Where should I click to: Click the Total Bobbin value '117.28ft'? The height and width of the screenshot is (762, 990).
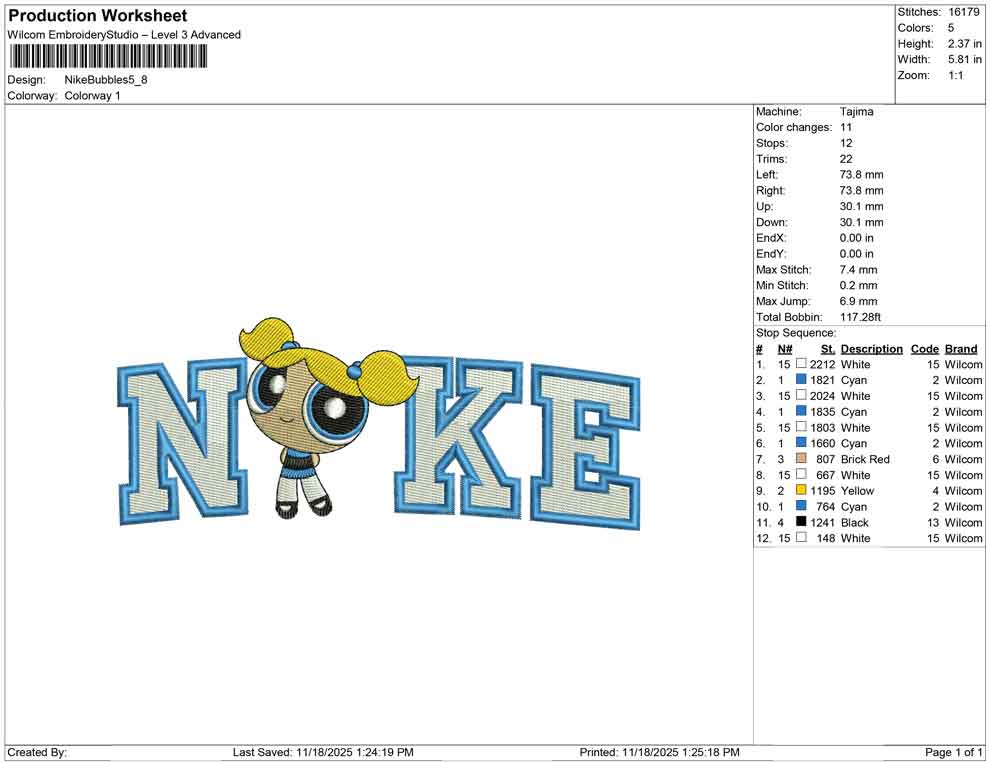[861, 317]
